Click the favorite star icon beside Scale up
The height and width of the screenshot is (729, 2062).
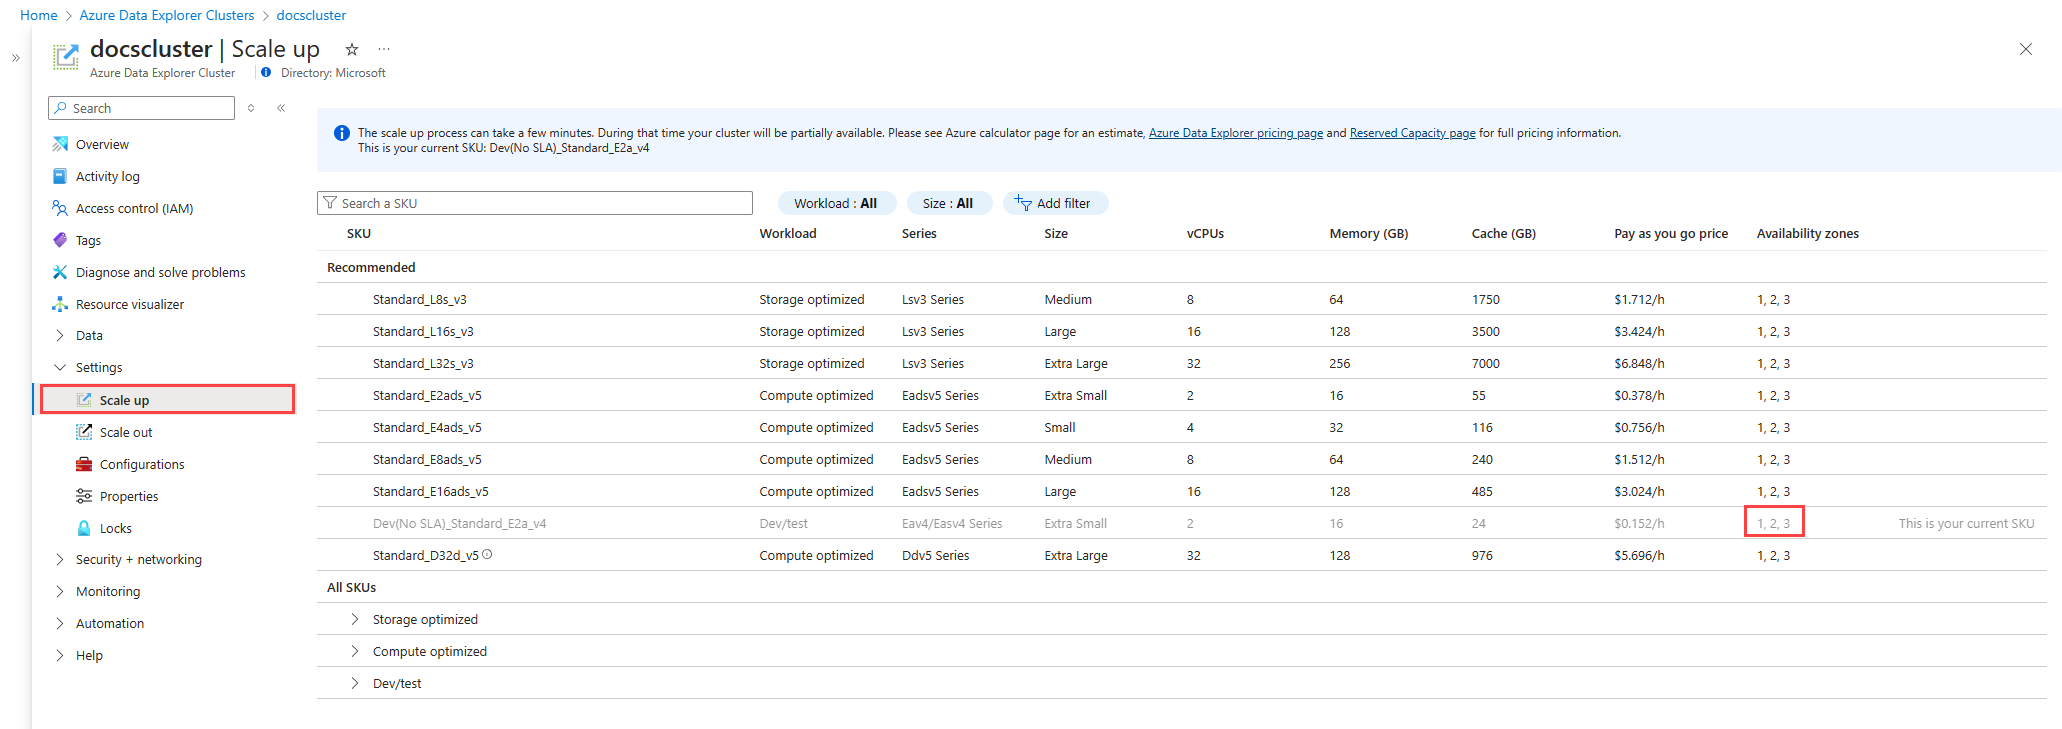click(352, 49)
